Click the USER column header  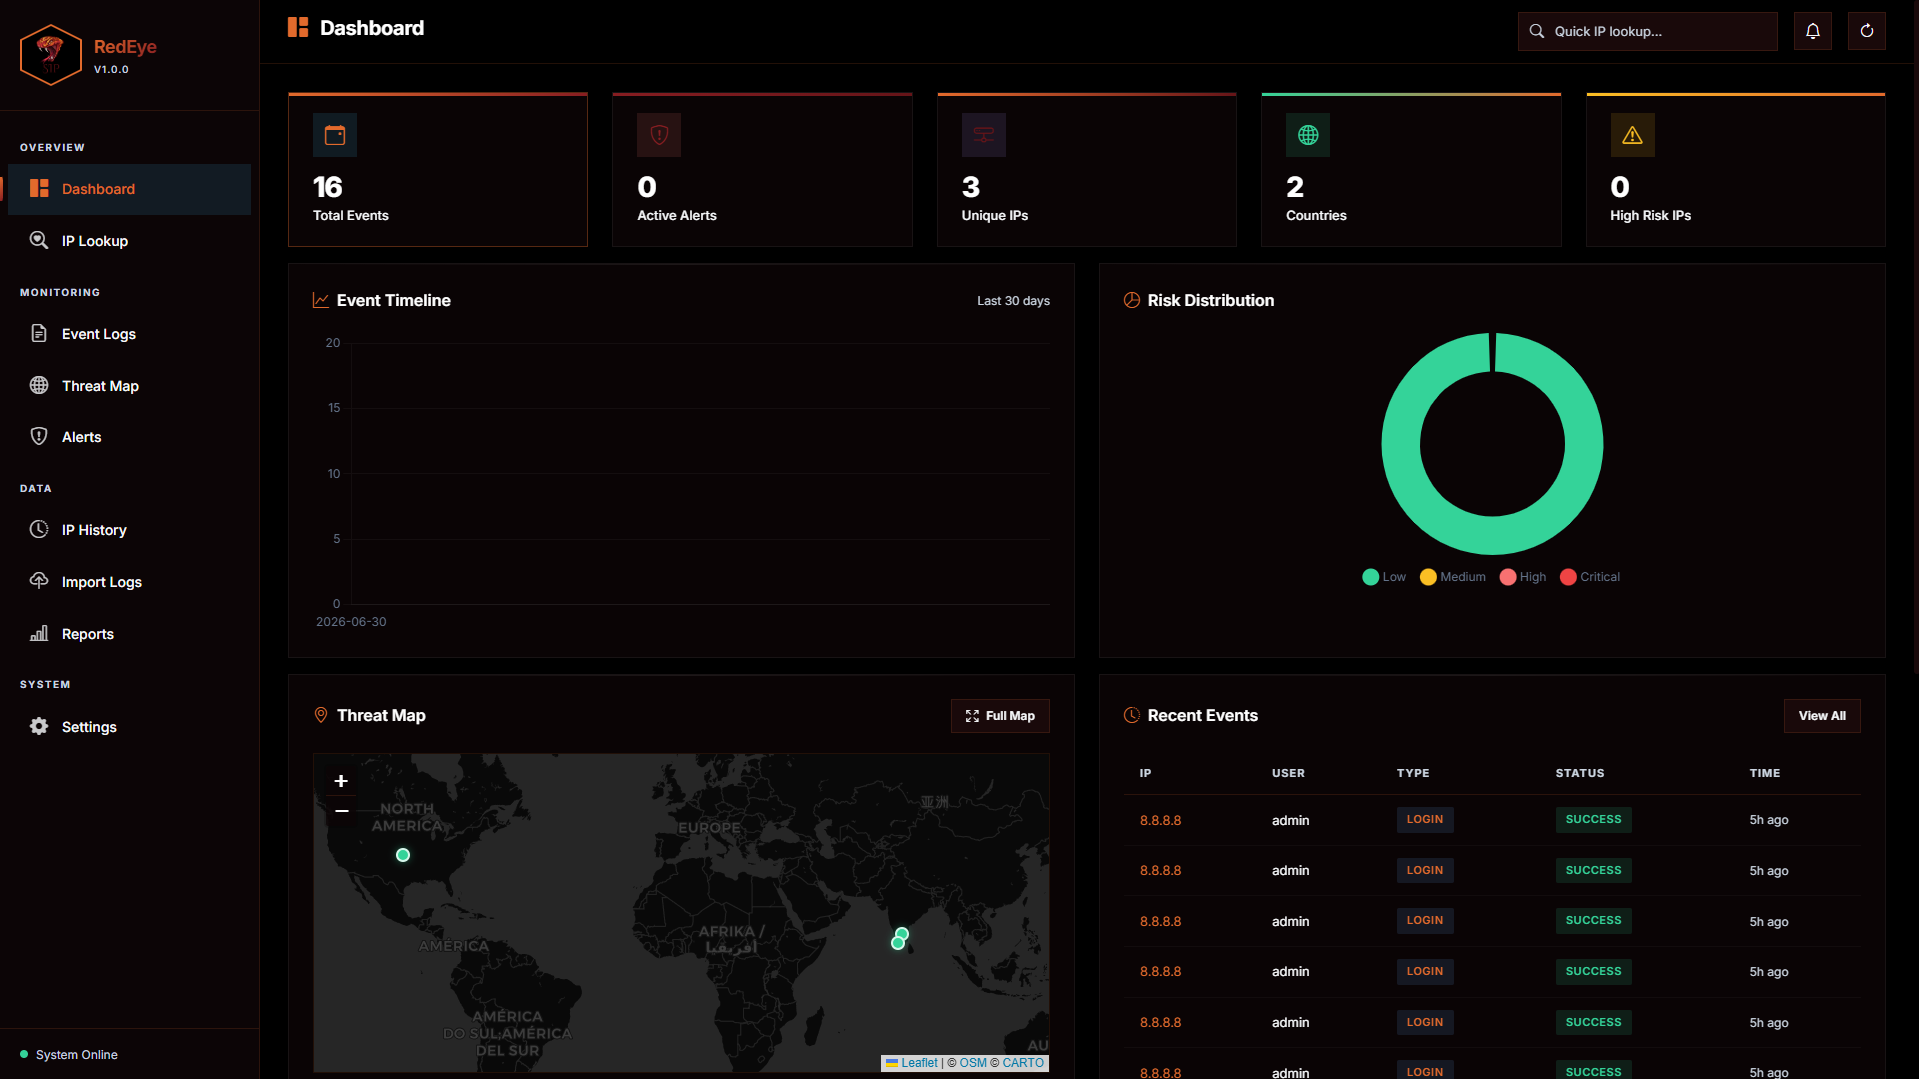coord(1288,773)
